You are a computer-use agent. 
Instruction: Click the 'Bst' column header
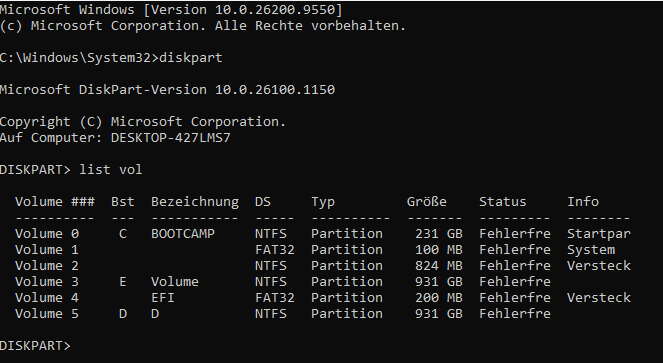point(123,202)
